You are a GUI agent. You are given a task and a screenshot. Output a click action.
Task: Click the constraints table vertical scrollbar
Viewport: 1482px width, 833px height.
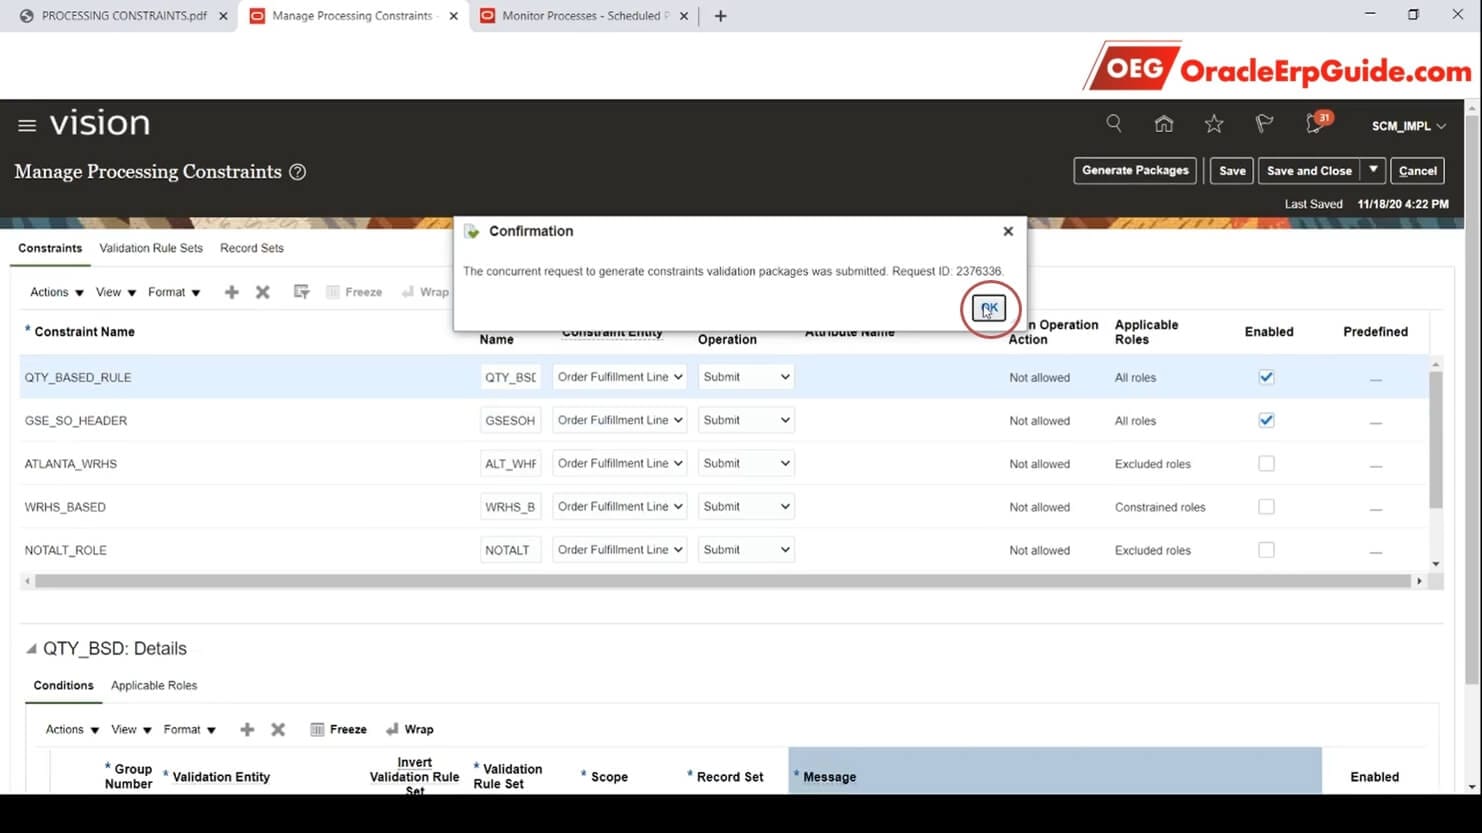pos(1436,440)
